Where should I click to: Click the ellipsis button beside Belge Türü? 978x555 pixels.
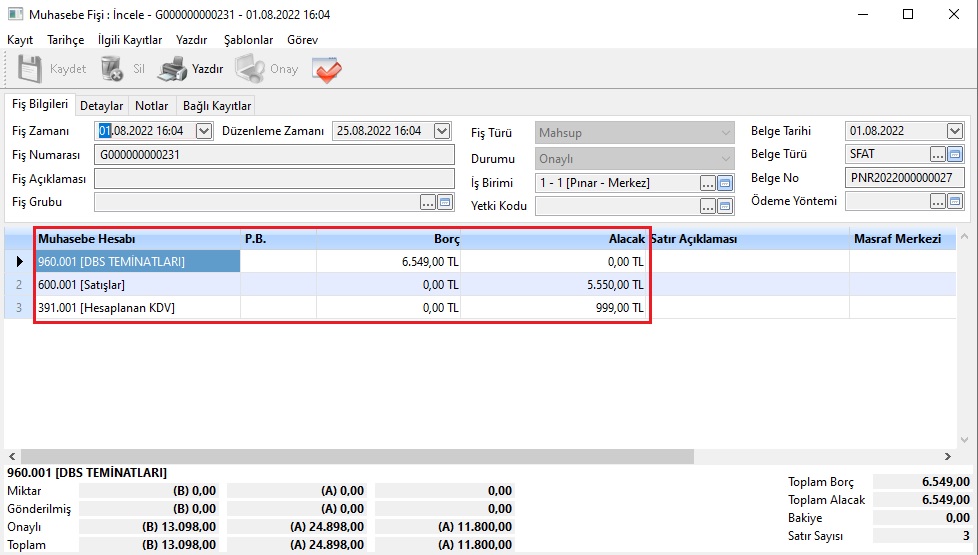[937, 154]
